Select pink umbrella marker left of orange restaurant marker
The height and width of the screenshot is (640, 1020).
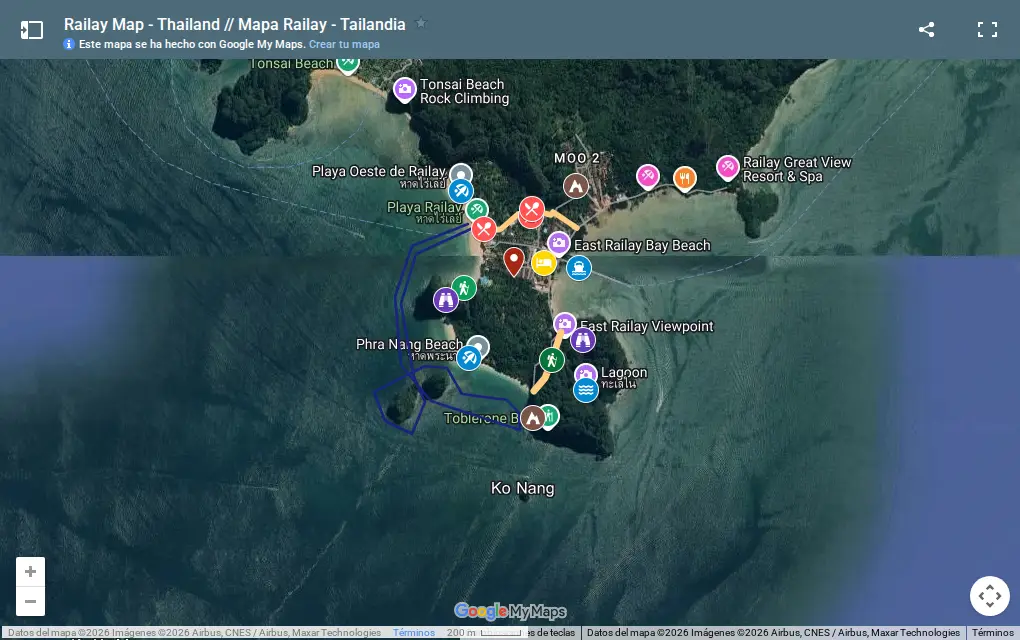coord(647,176)
